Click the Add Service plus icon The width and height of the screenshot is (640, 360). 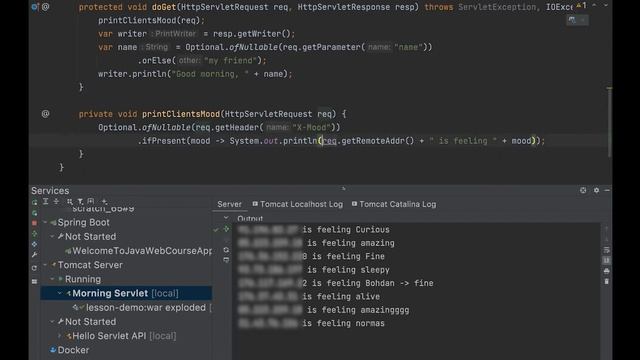[x=104, y=201]
